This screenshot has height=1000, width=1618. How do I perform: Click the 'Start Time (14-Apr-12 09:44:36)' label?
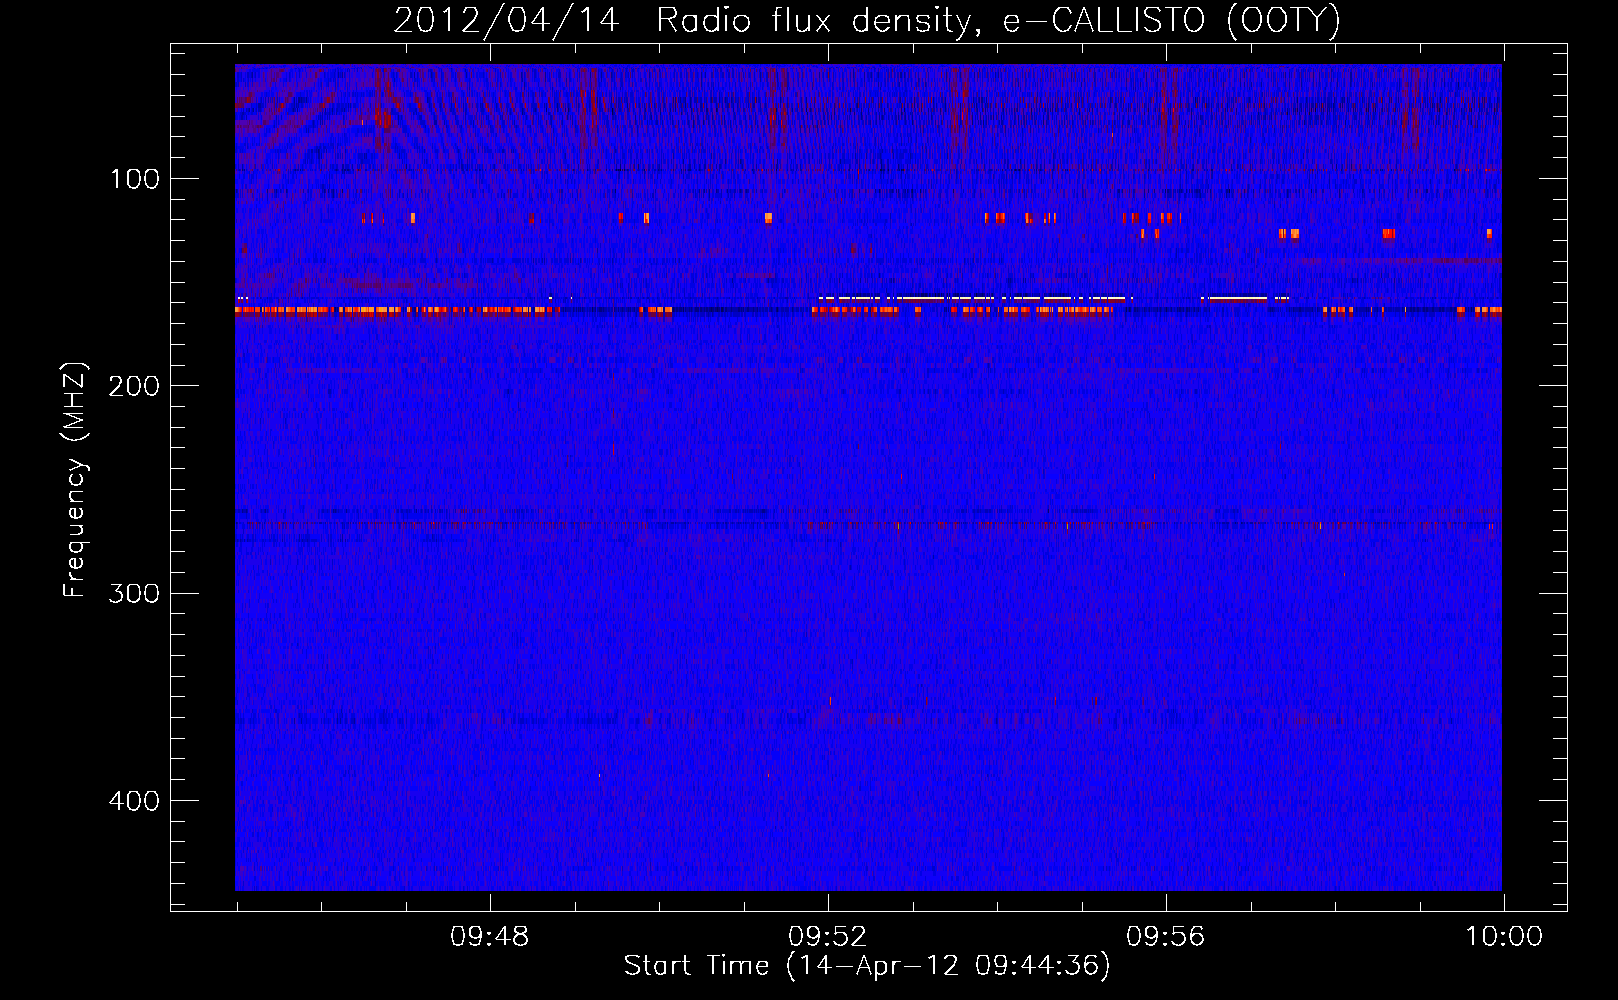(867, 966)
